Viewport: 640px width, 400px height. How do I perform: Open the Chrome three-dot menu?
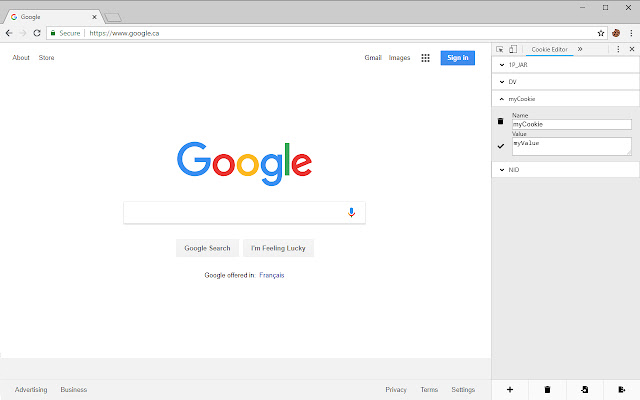pyautogui.click(x=631, y=33)
